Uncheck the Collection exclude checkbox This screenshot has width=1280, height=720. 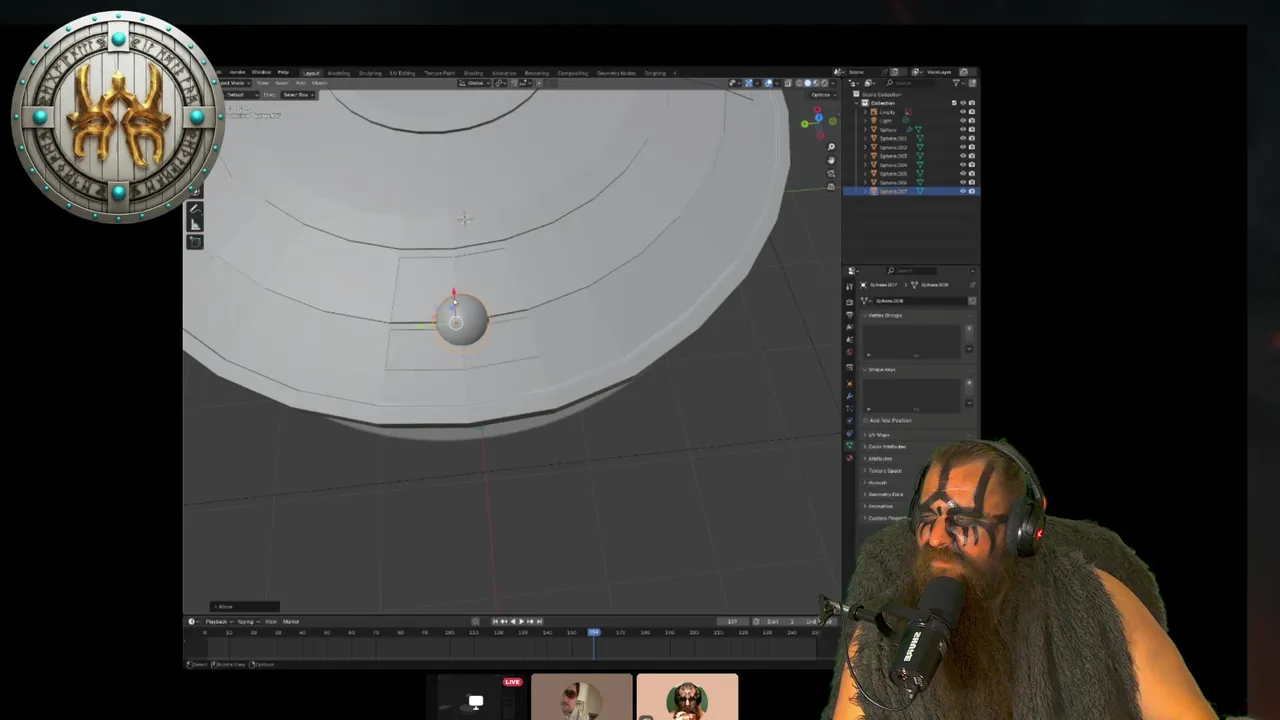click(x=954, y=103)
